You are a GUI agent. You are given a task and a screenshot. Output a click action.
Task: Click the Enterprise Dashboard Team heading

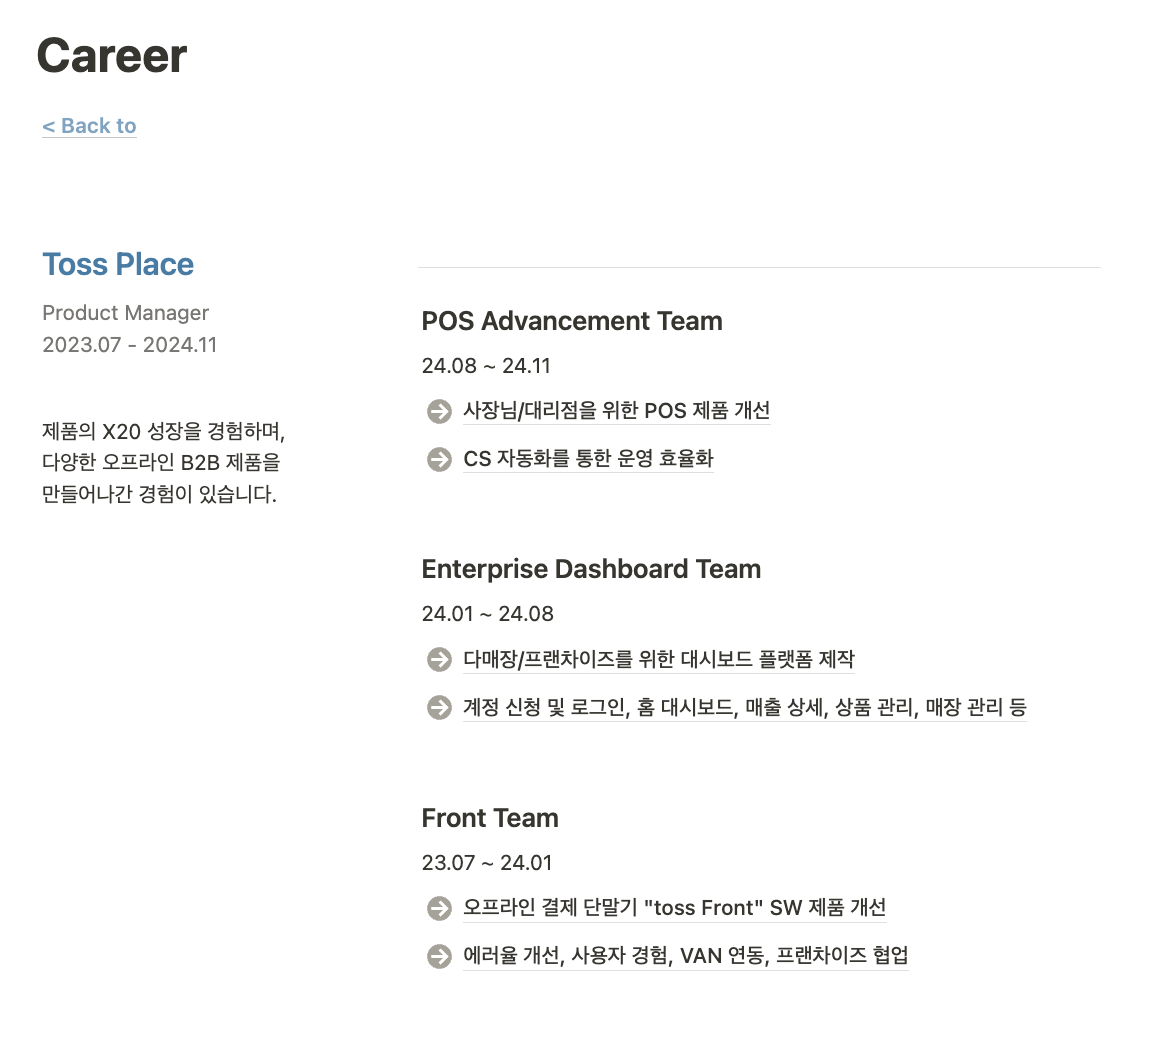click(591, 569)
